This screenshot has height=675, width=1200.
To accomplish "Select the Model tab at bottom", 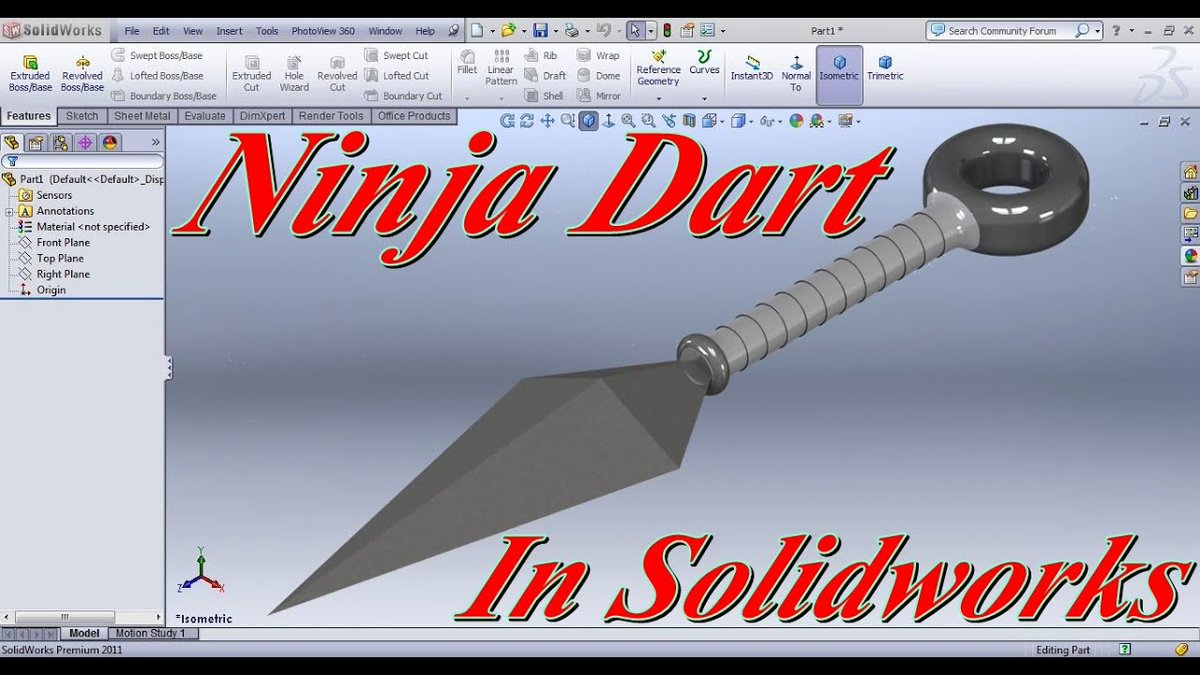I will (84, 633).
